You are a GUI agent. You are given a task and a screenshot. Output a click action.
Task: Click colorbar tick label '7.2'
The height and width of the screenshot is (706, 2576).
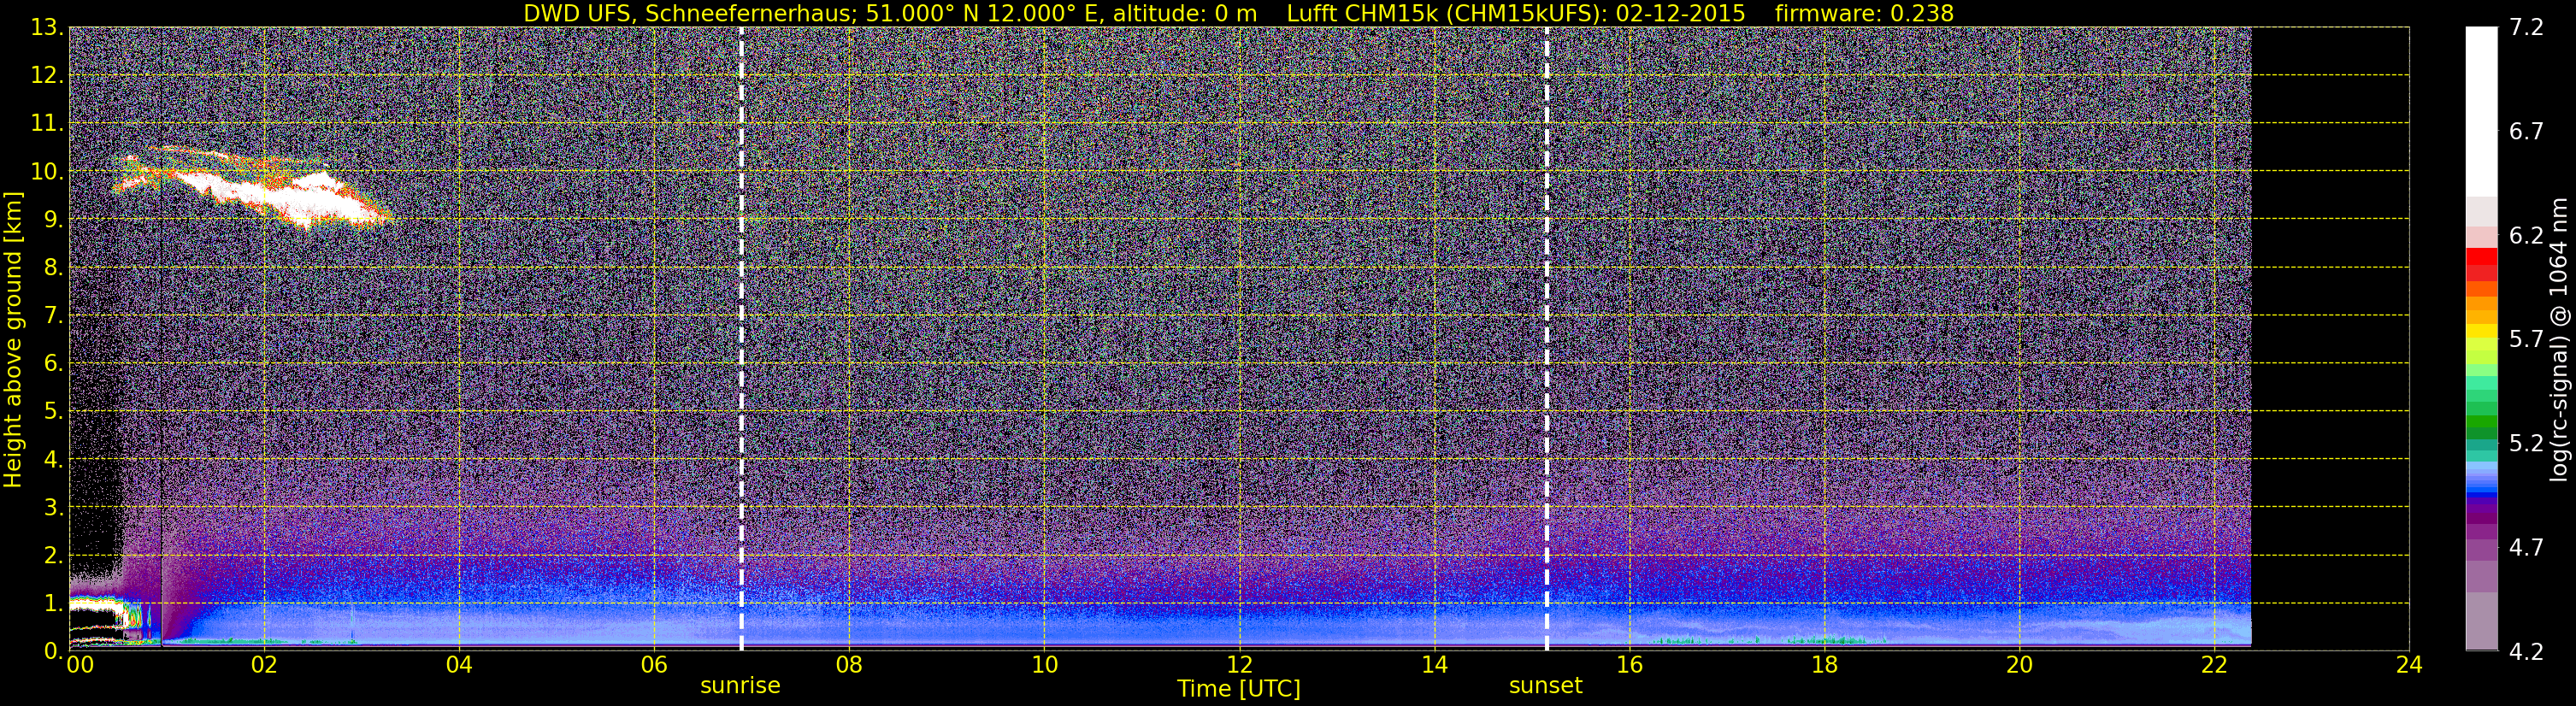click(2526, 27)
